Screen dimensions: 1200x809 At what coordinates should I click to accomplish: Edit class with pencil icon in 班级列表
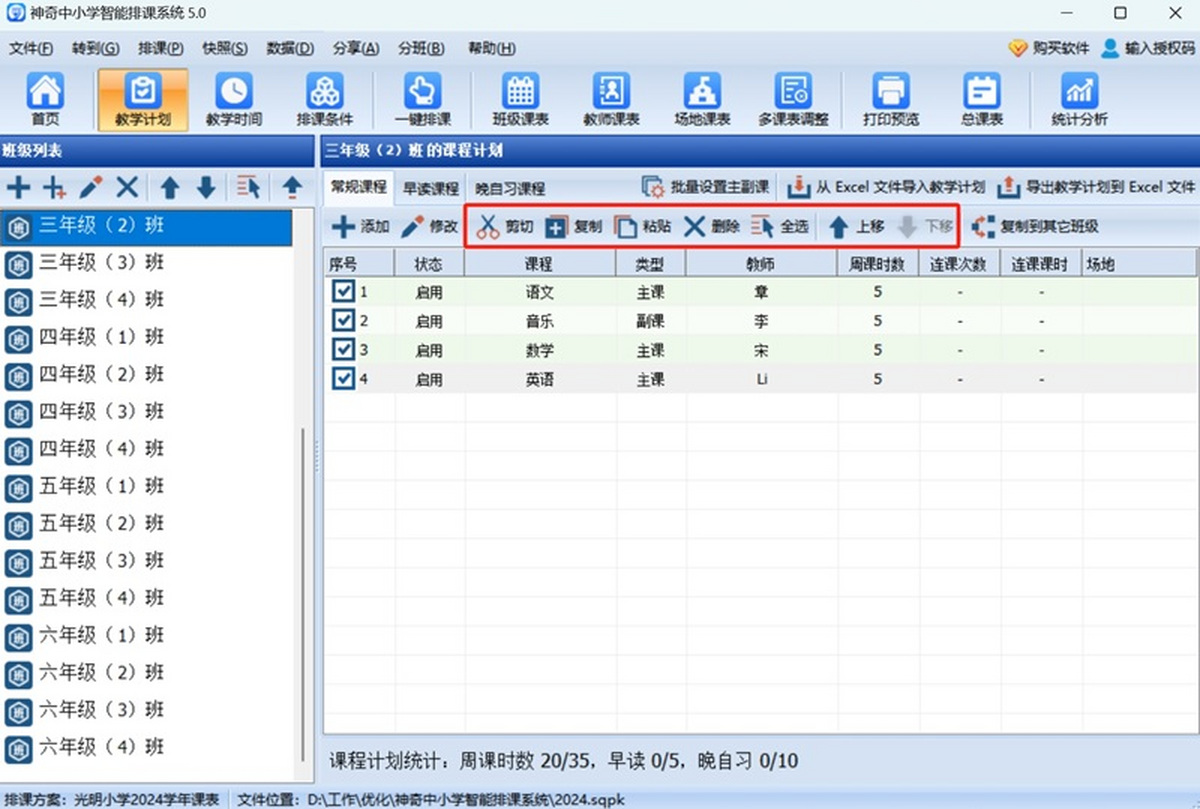coord(91,186)
